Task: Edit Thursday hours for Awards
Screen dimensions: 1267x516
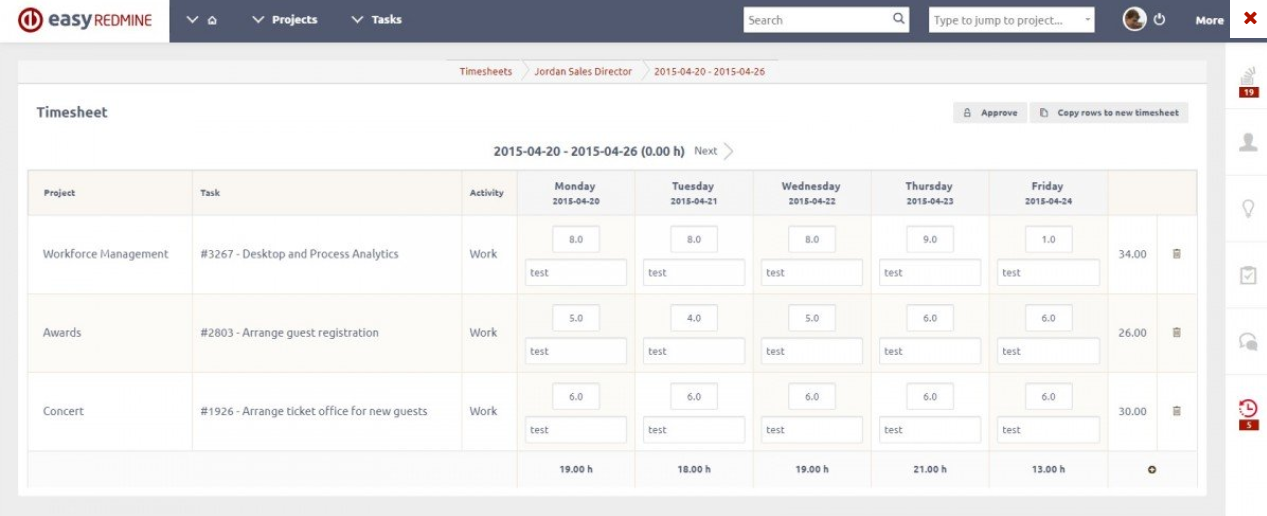Action: coord(930,318)
